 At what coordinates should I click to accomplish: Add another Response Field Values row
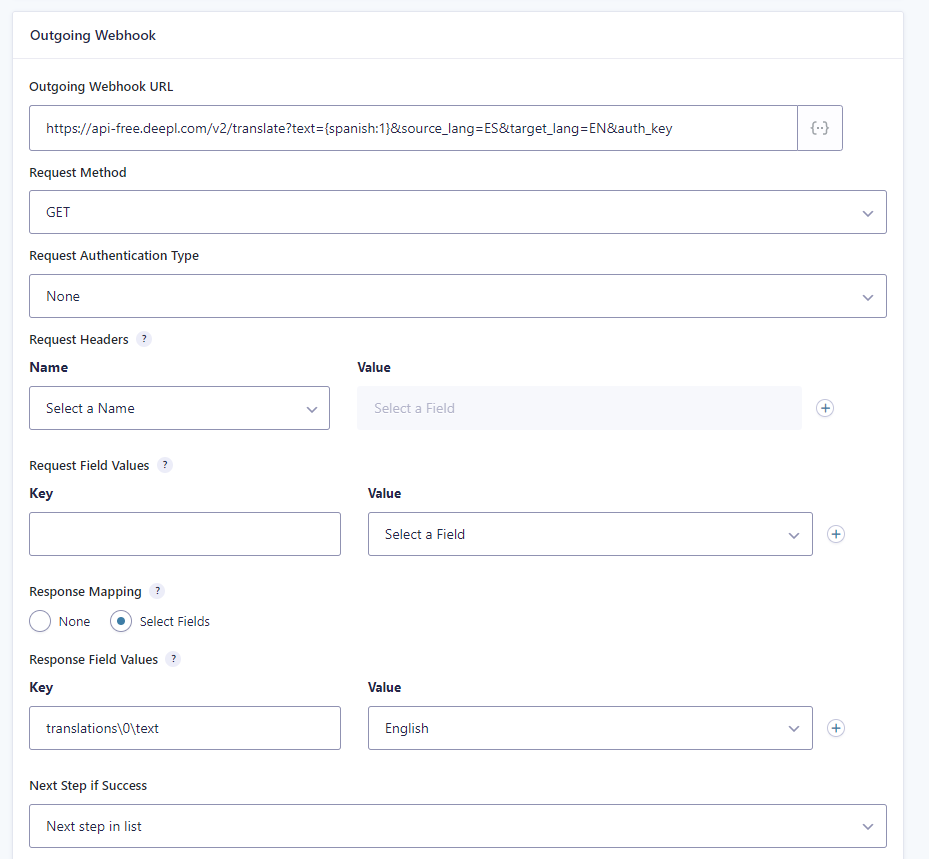click(836, 728)
